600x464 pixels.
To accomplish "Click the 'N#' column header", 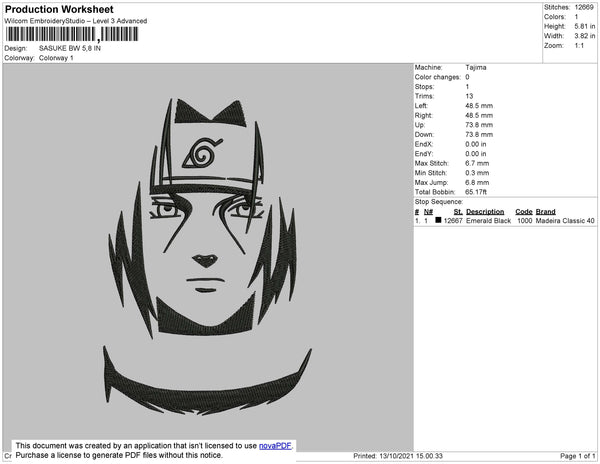I will point(428,212).
